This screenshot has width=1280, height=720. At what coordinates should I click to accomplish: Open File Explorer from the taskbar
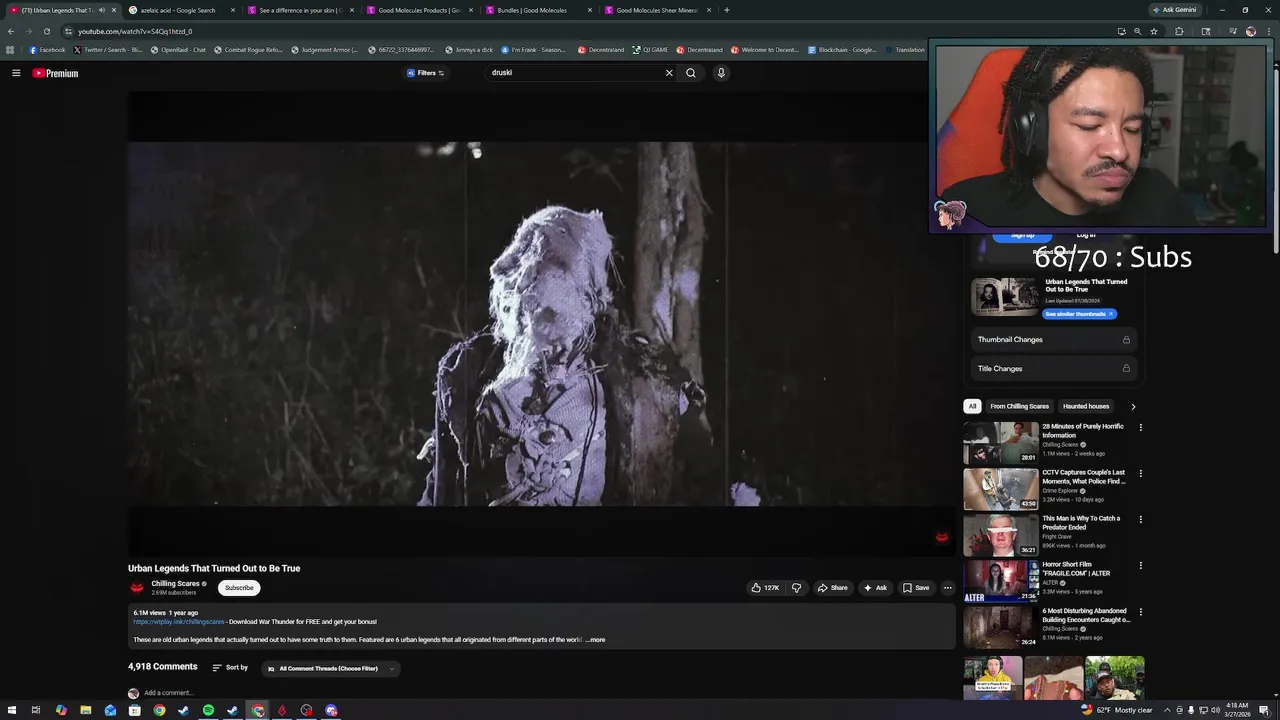(86, 710)
